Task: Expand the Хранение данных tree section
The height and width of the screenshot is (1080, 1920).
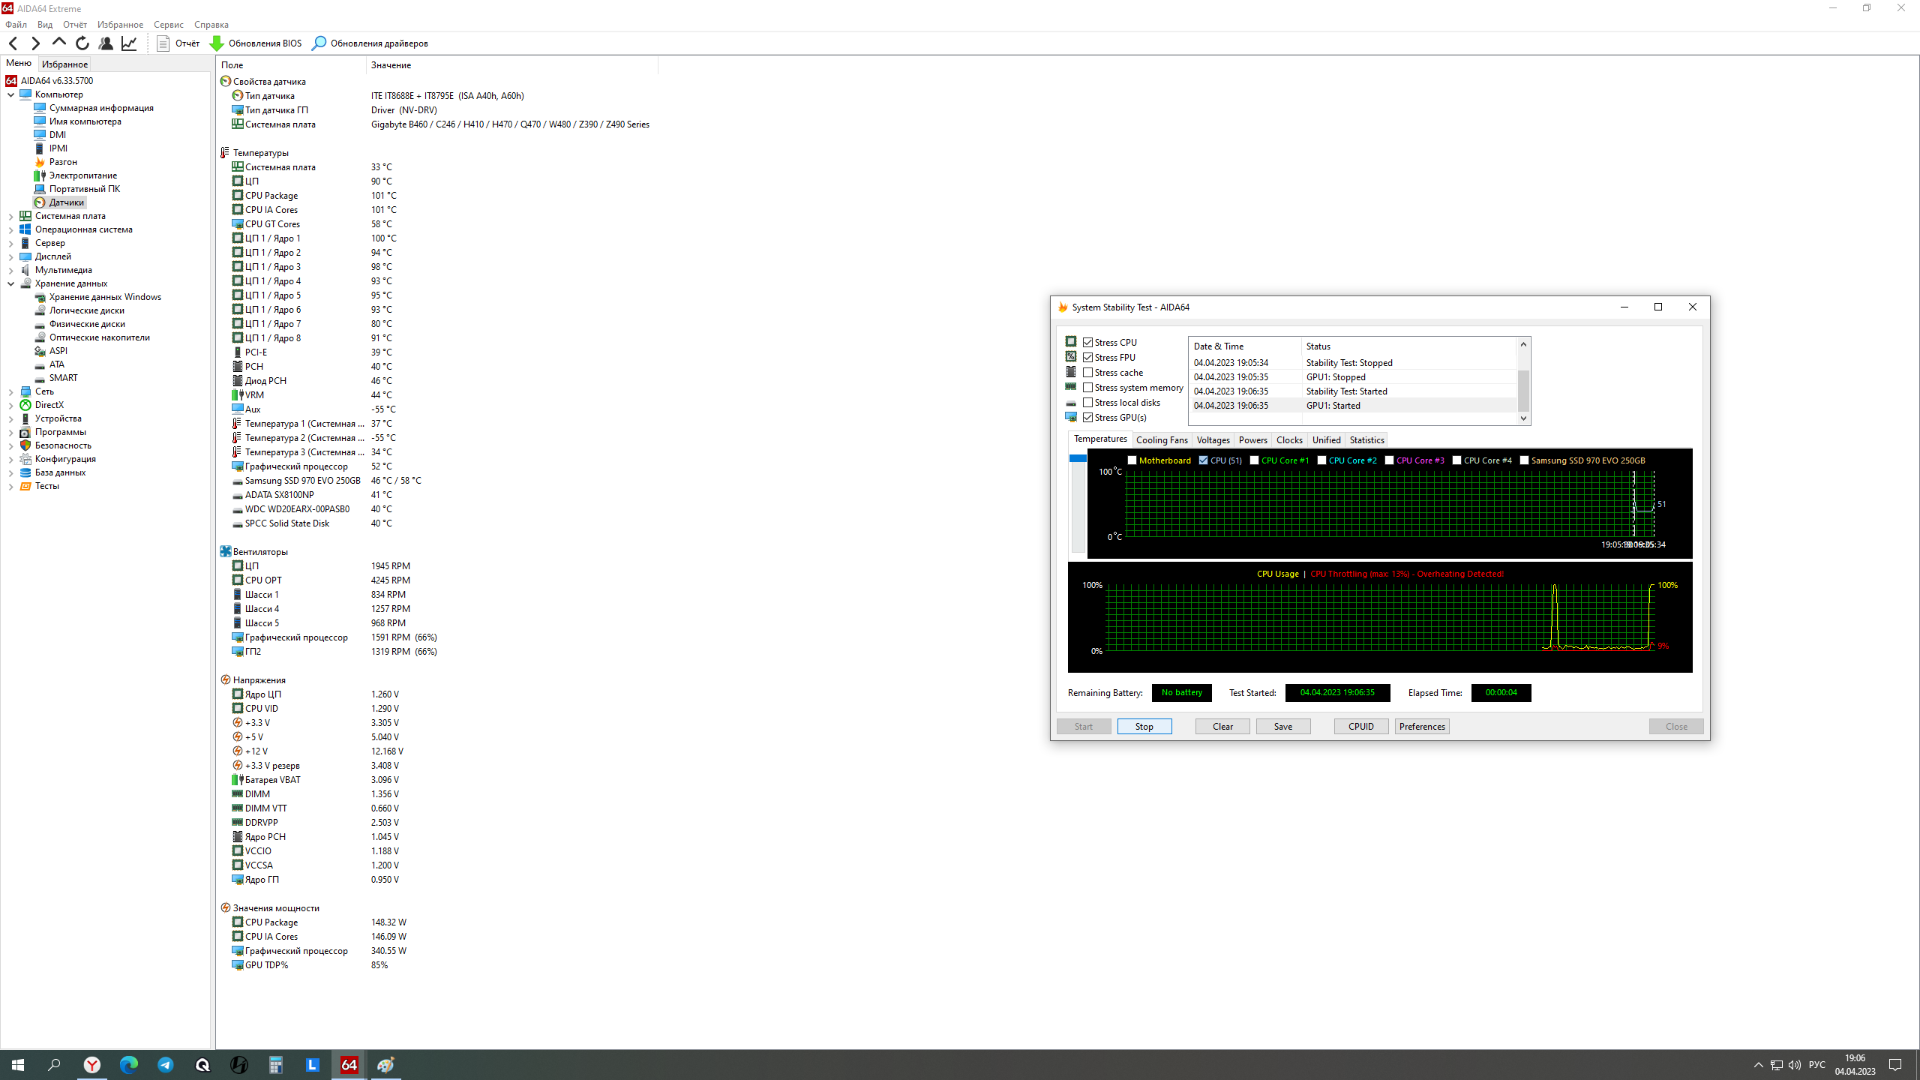Action: tap(11, 282)
